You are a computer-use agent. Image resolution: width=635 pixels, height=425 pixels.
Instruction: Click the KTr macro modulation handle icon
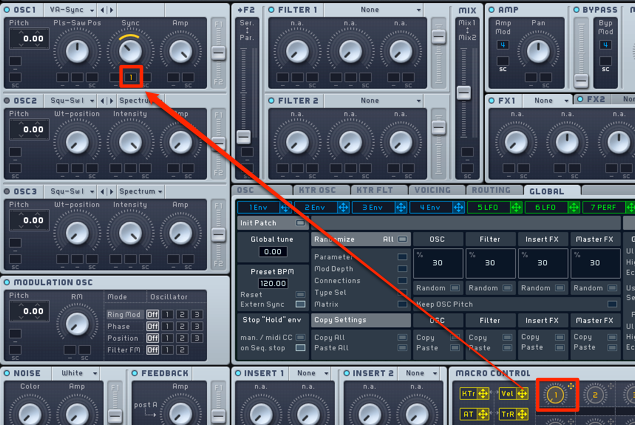(x=483, y=393)
